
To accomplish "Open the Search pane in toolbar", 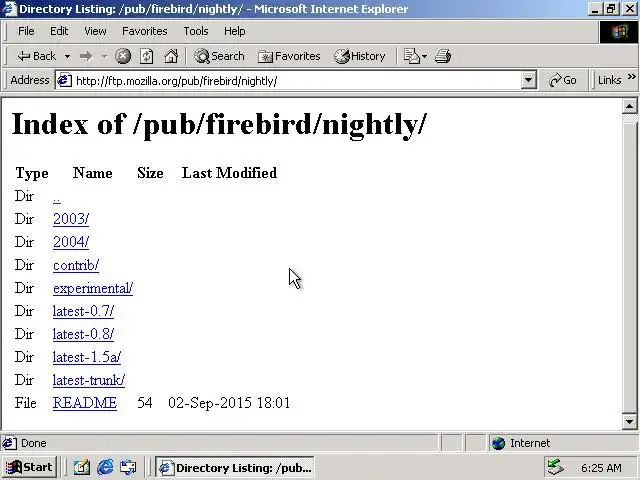I will tap(219, 56).
